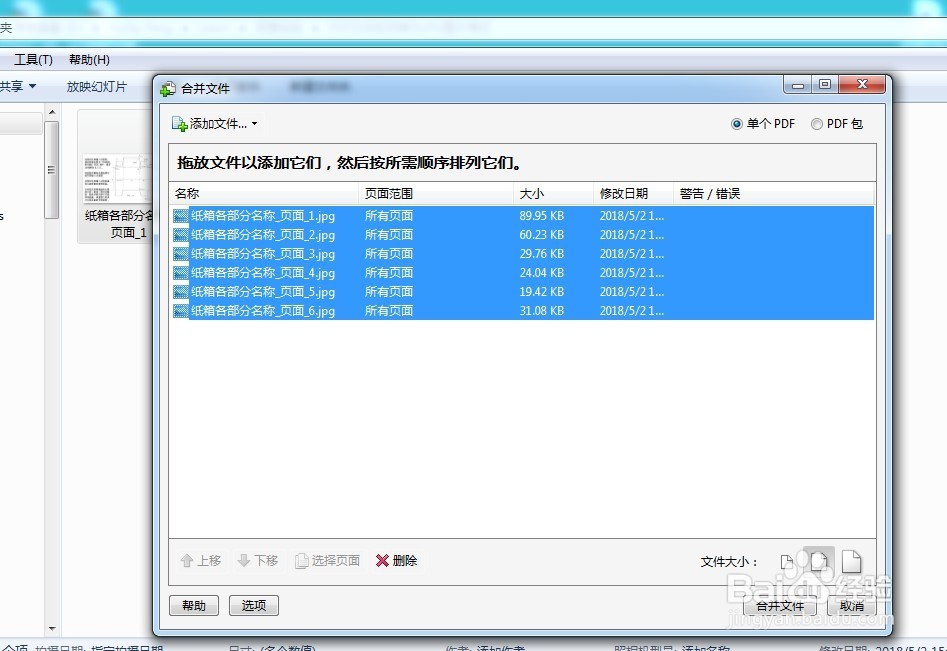Click JPG icon of 纸箱各部分名称_页面_6.jpg
This screenshot has width=947, height=651.
tap(181, 311)
